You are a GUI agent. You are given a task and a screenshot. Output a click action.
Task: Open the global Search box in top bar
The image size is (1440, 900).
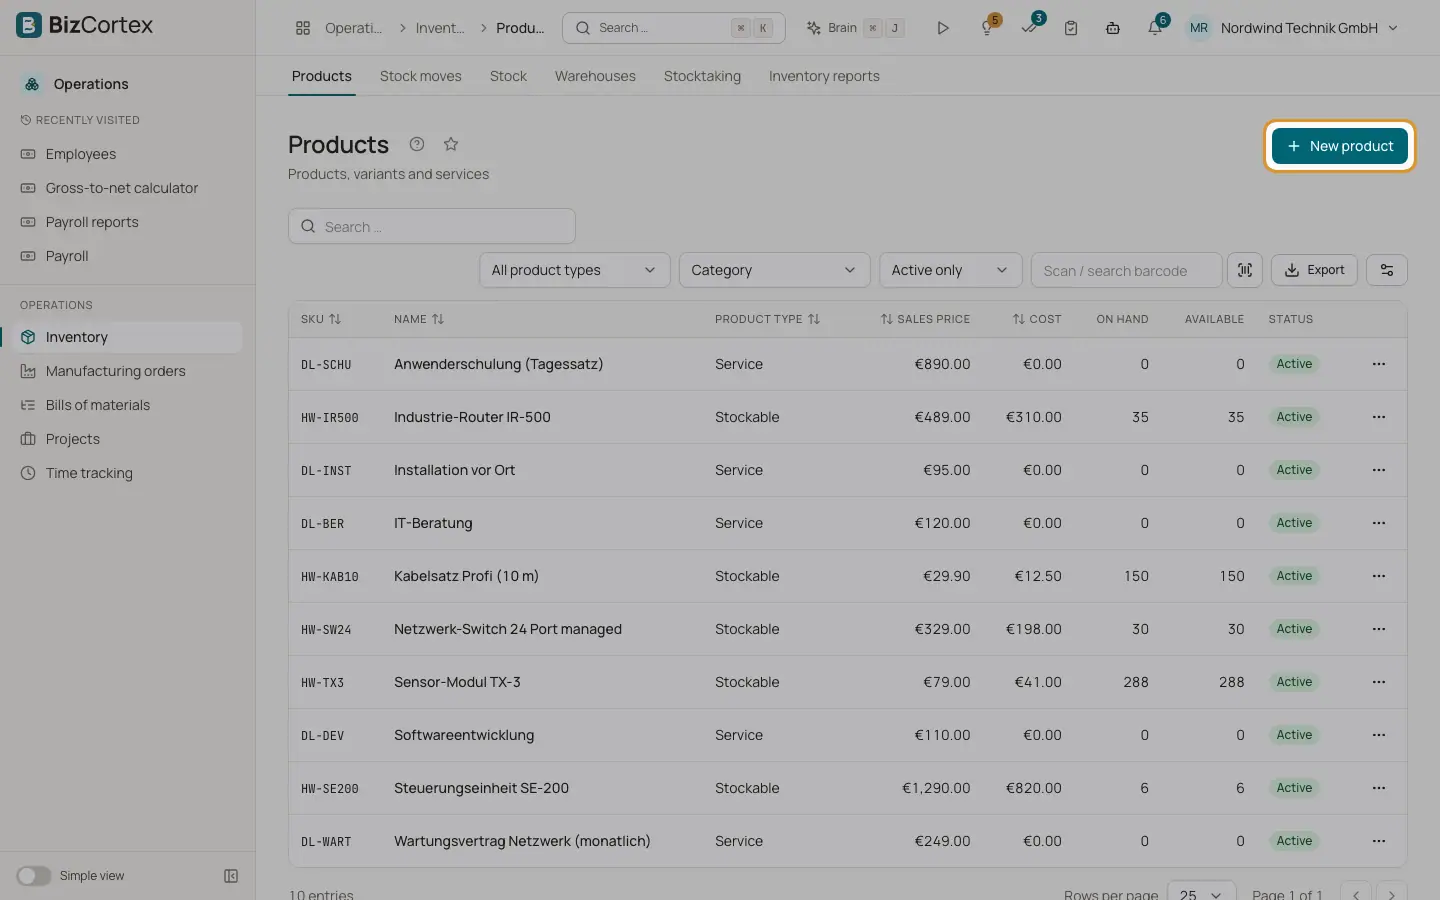674,28
